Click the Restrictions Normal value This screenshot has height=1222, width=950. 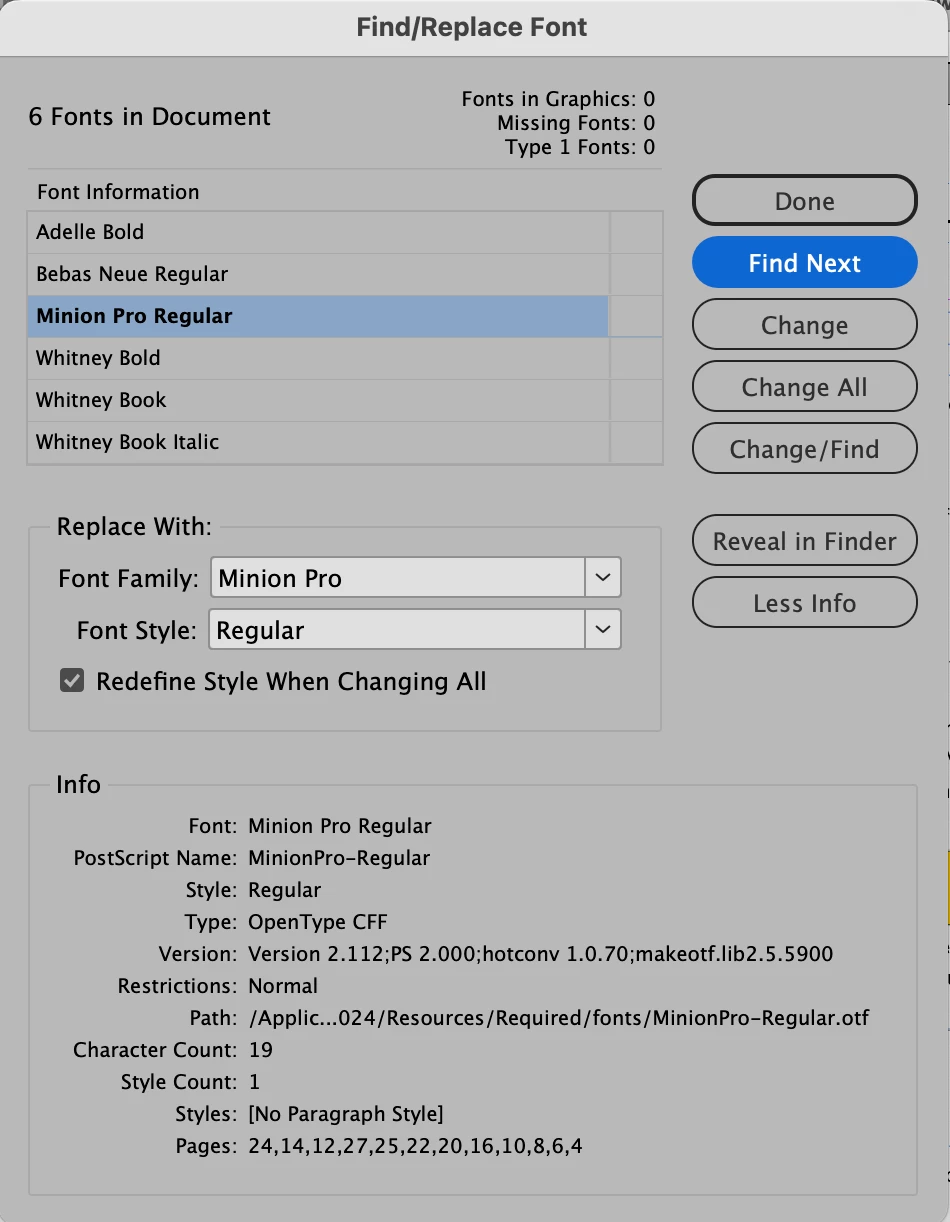coord(283,986)
